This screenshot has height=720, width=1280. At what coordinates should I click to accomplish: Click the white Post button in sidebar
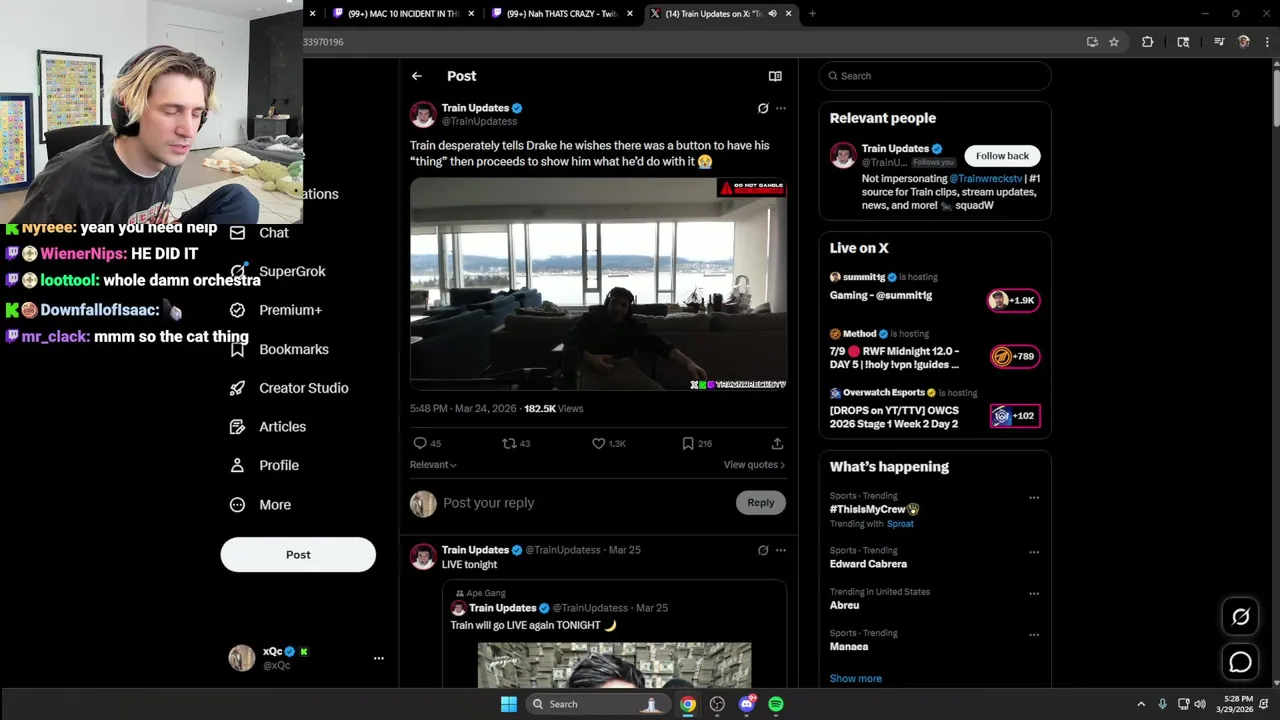[x=298, y=555]
